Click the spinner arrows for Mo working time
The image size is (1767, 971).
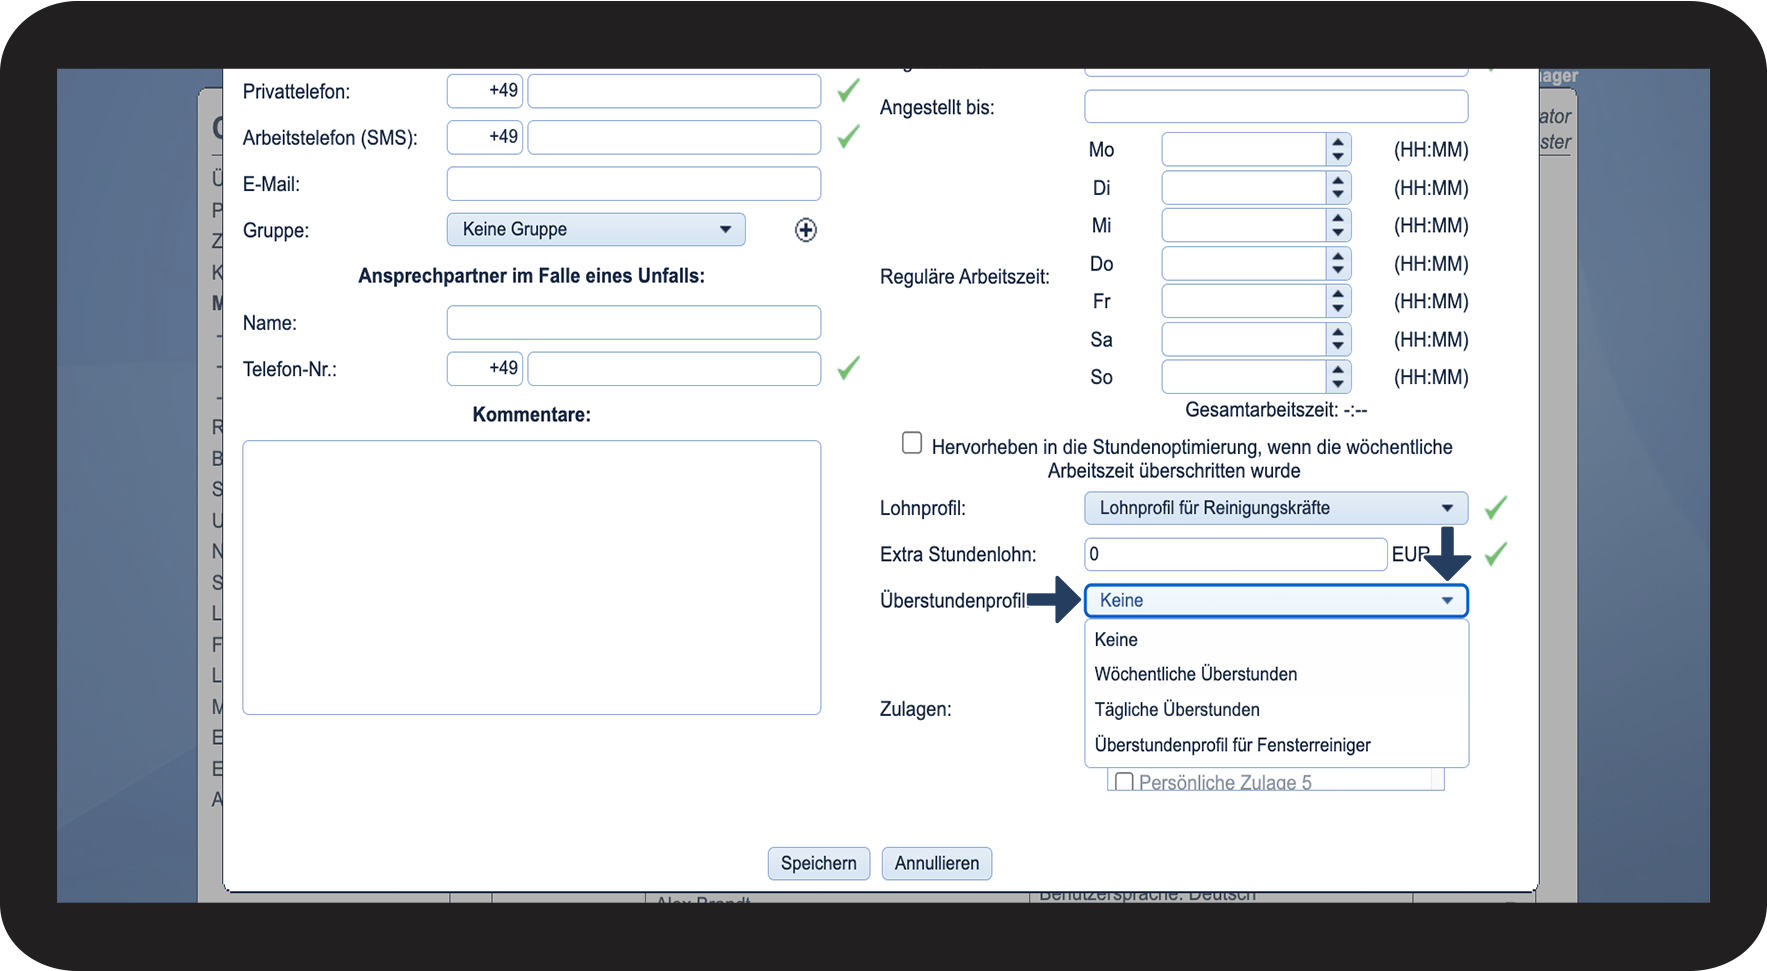click(x=1338, y=150)
